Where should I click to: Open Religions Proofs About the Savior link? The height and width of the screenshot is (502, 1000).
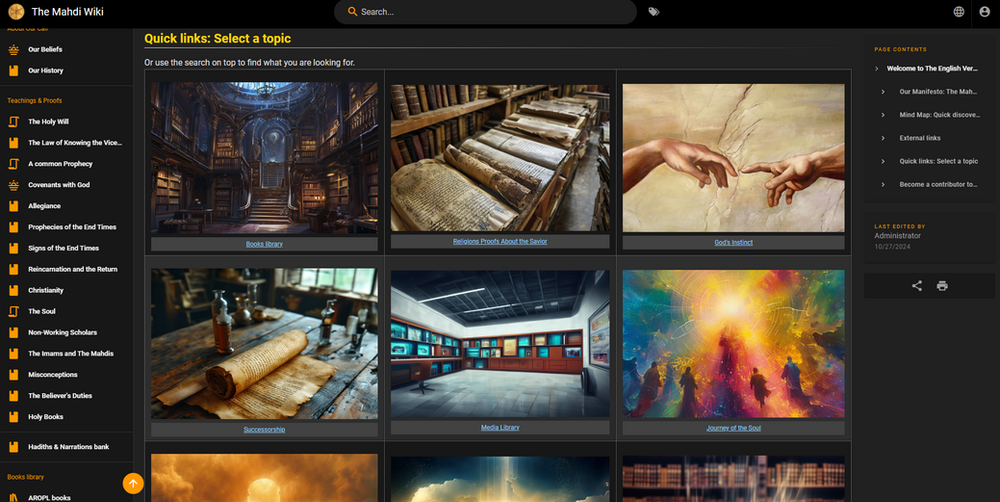click(x=500, y=242)
